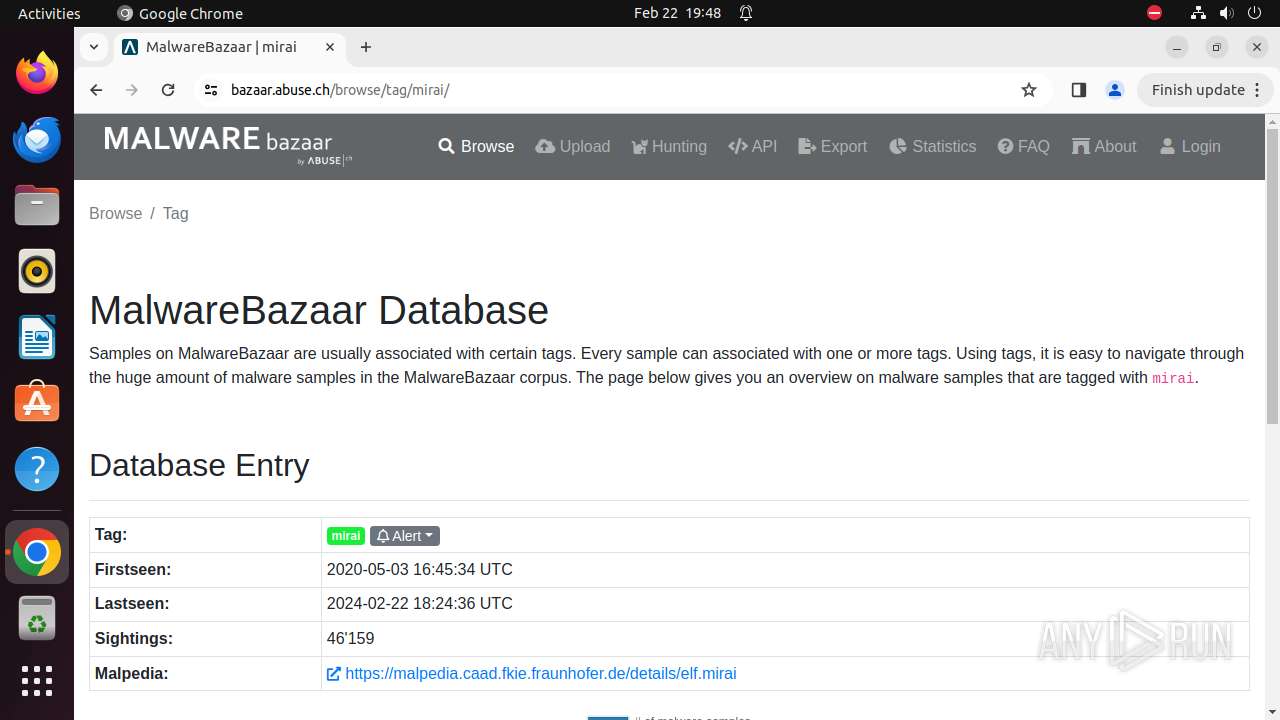Open Activities overview
The width and height of the screenshot is (1280, 720).
coord(49,13)
